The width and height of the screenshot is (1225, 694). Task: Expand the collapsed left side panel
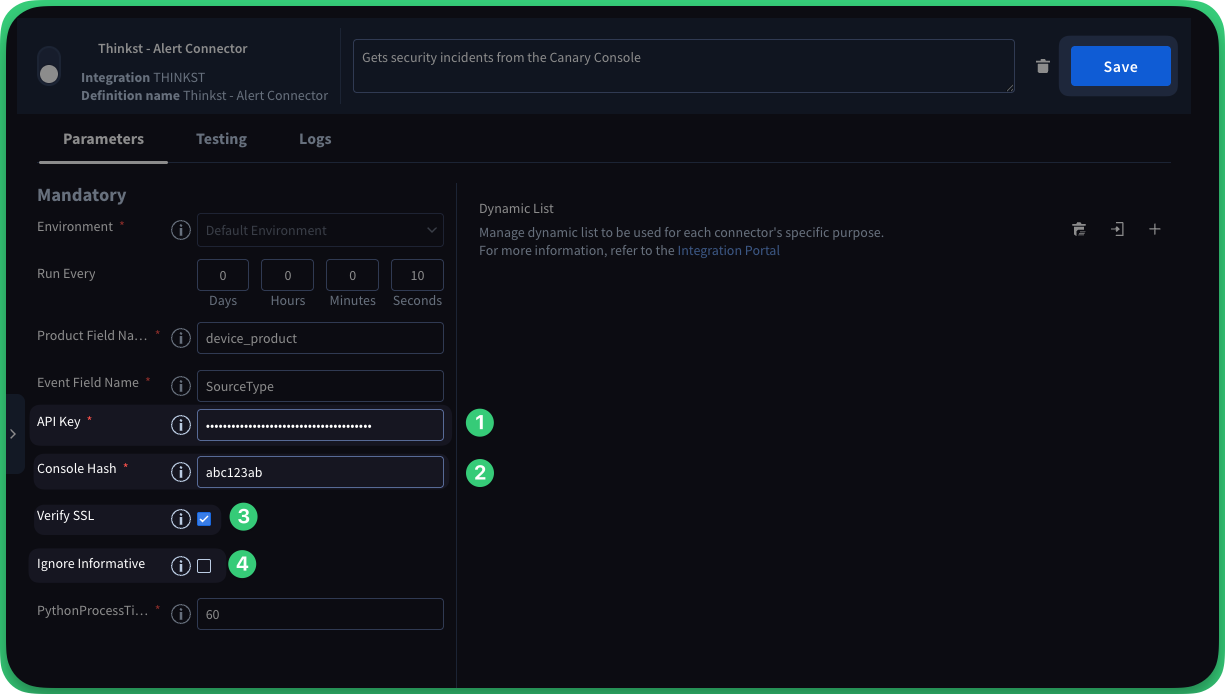pos(13,434)
